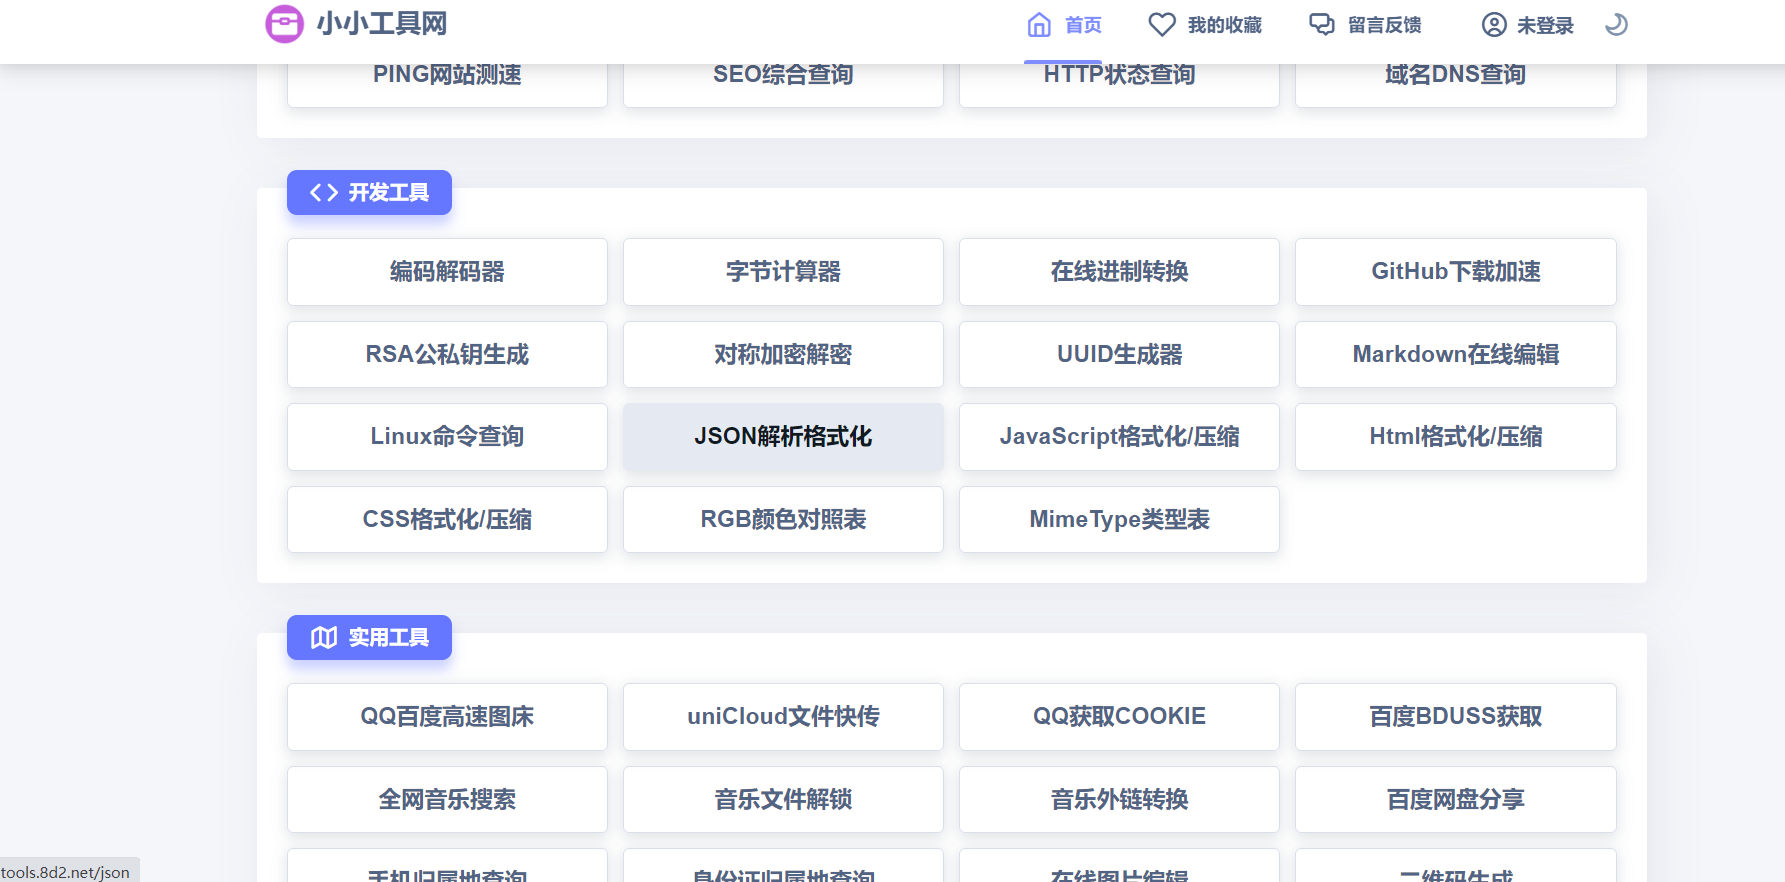Open 对称加密解密
Image resolution: width=1785 pixels, height=882 pixels.
pos(783,354)
